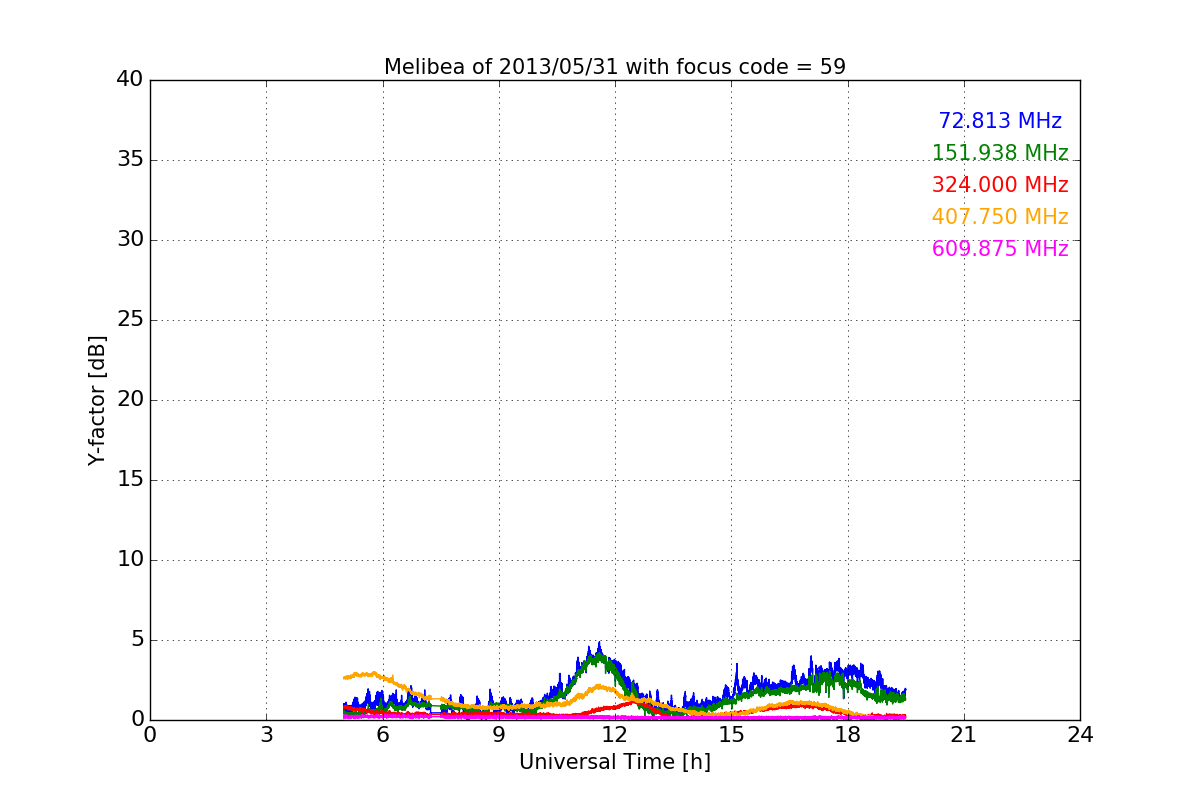Screen dimensions: 1200x800
Task: Click the x-axis tick label 24
Action: 1080,734
